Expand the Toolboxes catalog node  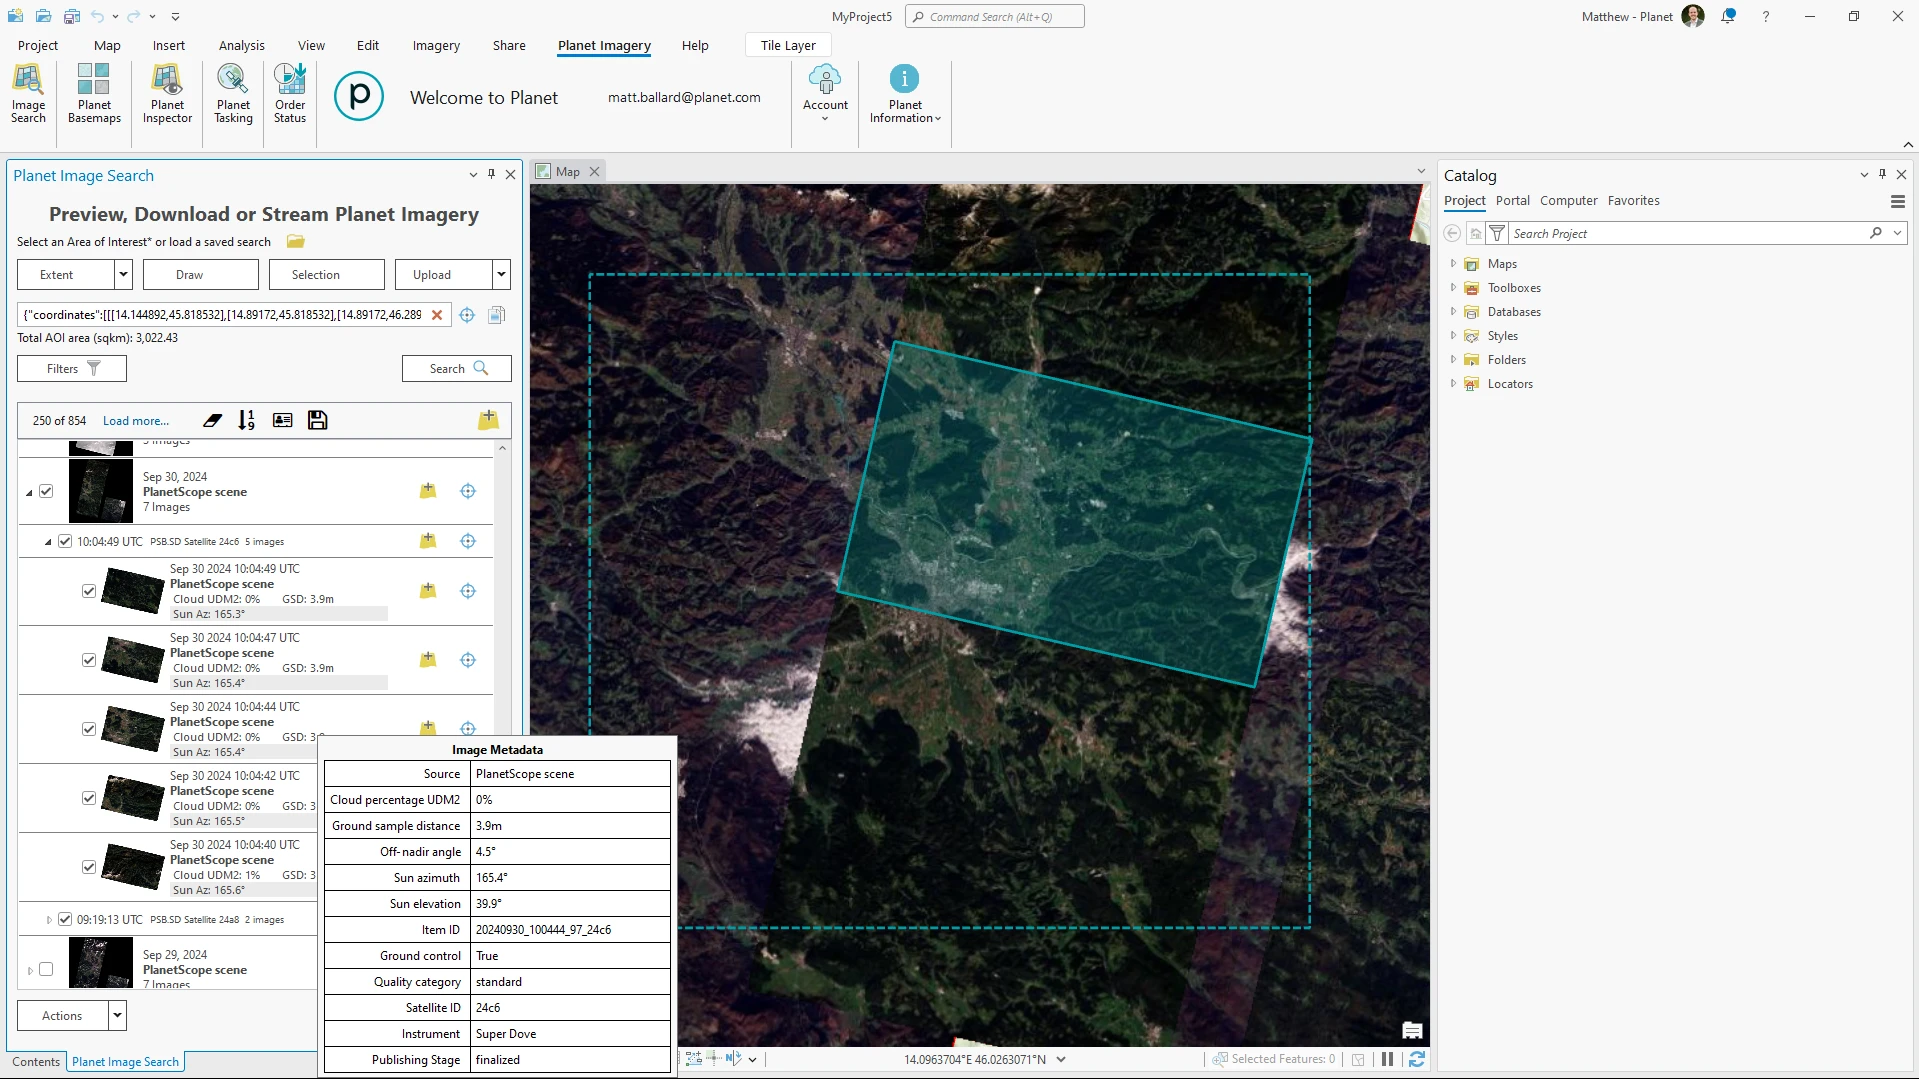pos(1453,288)
